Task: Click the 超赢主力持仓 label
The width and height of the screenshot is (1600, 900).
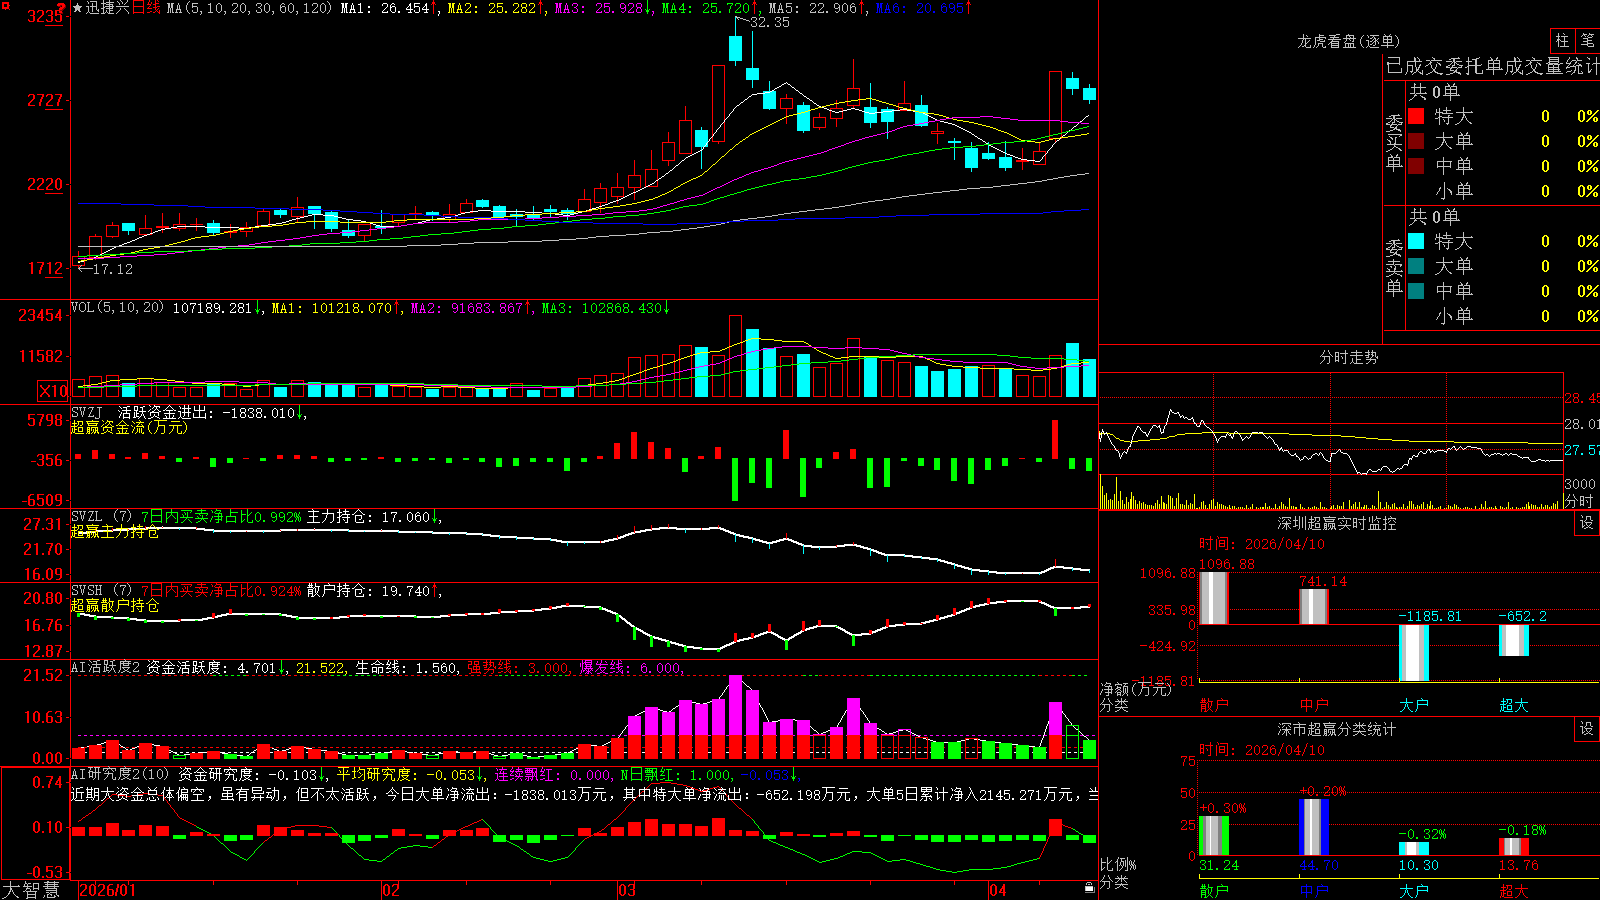Action: tap(115, 531)
